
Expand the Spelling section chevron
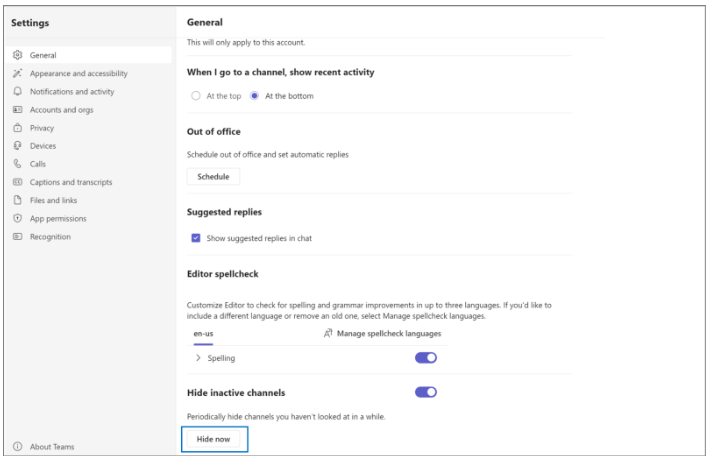[198, 358]
